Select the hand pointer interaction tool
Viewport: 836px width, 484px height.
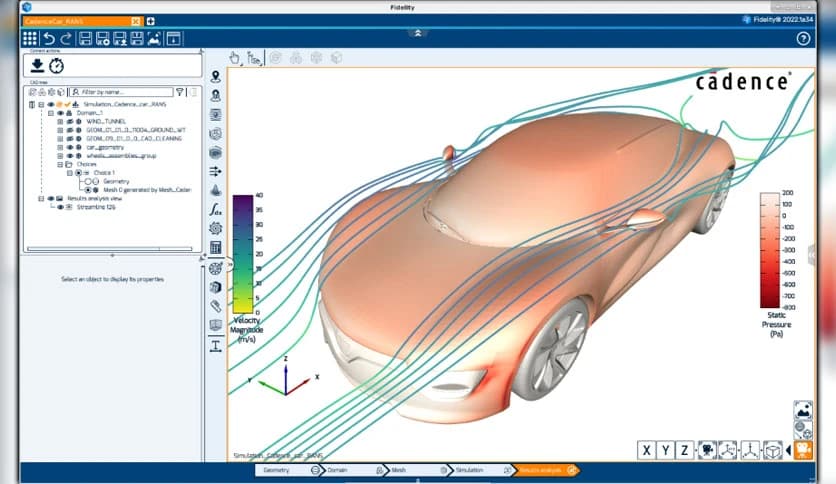point(235,58)
